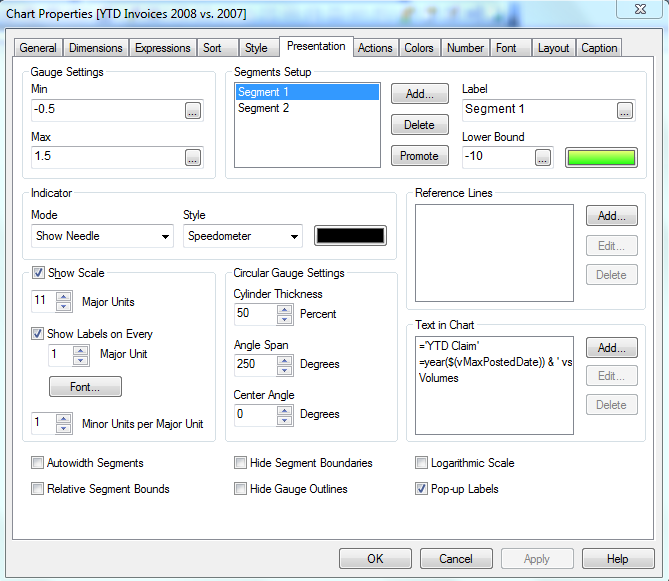Screen dimensions: 669x581
Task: Enable Autowidth Segments
Action: coord(37,463)
